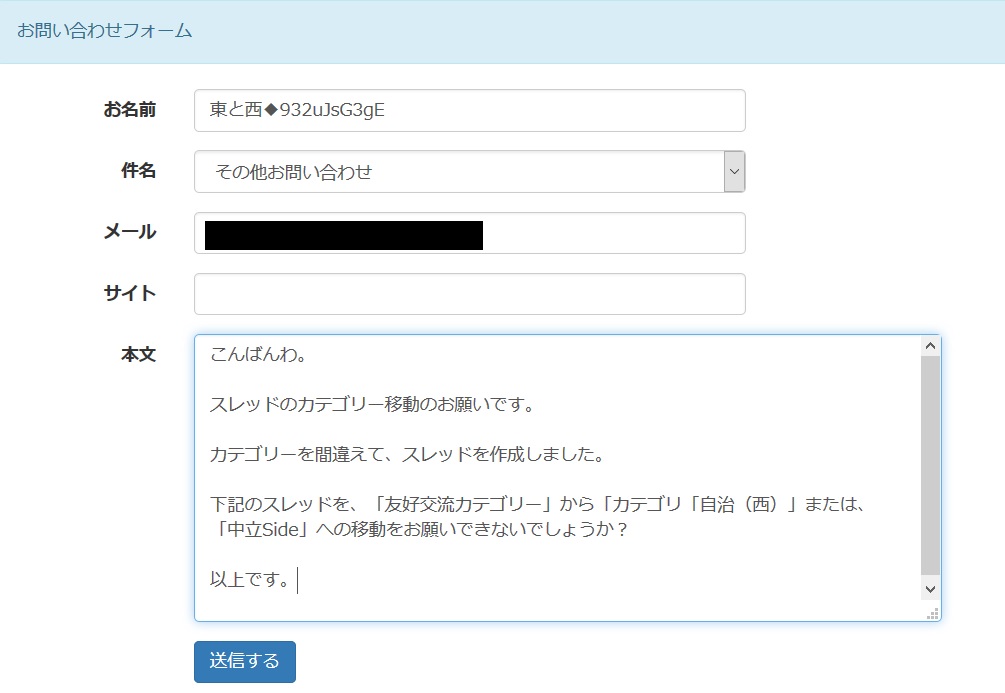1005x693 pixels.
Task: Click the scroll-down arrow in 本文 textarea
Action: coord(930,590)
